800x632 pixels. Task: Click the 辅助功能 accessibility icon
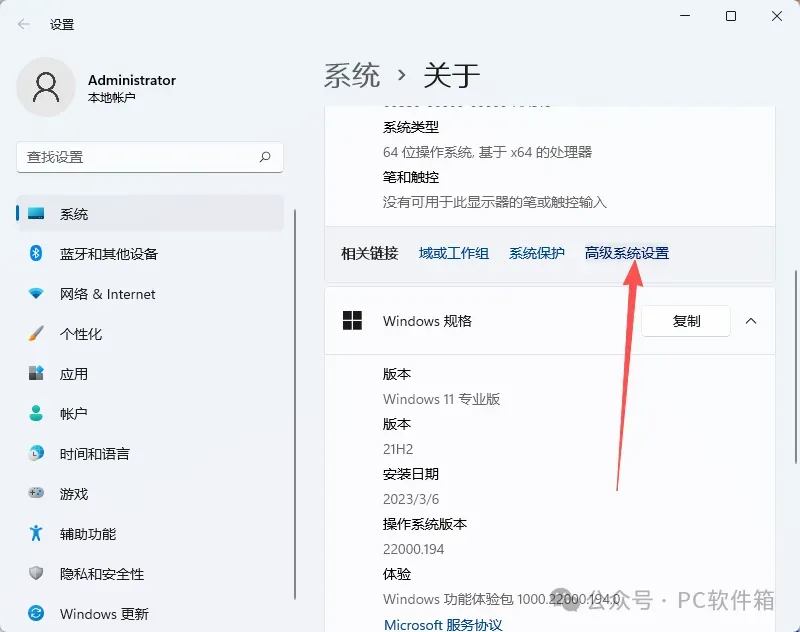[36, 533]
